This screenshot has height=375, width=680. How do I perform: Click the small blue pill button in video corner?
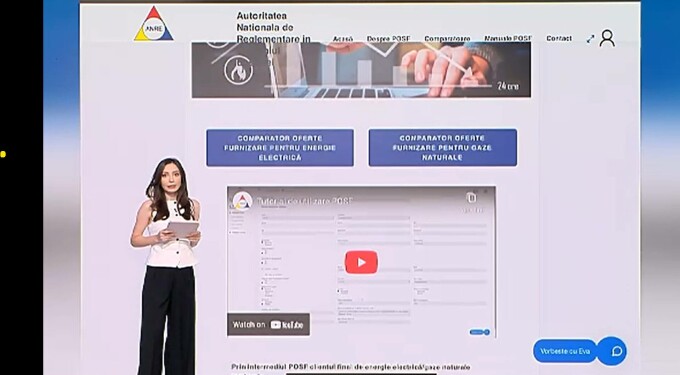pyautogui.click(x=480, y=333)
